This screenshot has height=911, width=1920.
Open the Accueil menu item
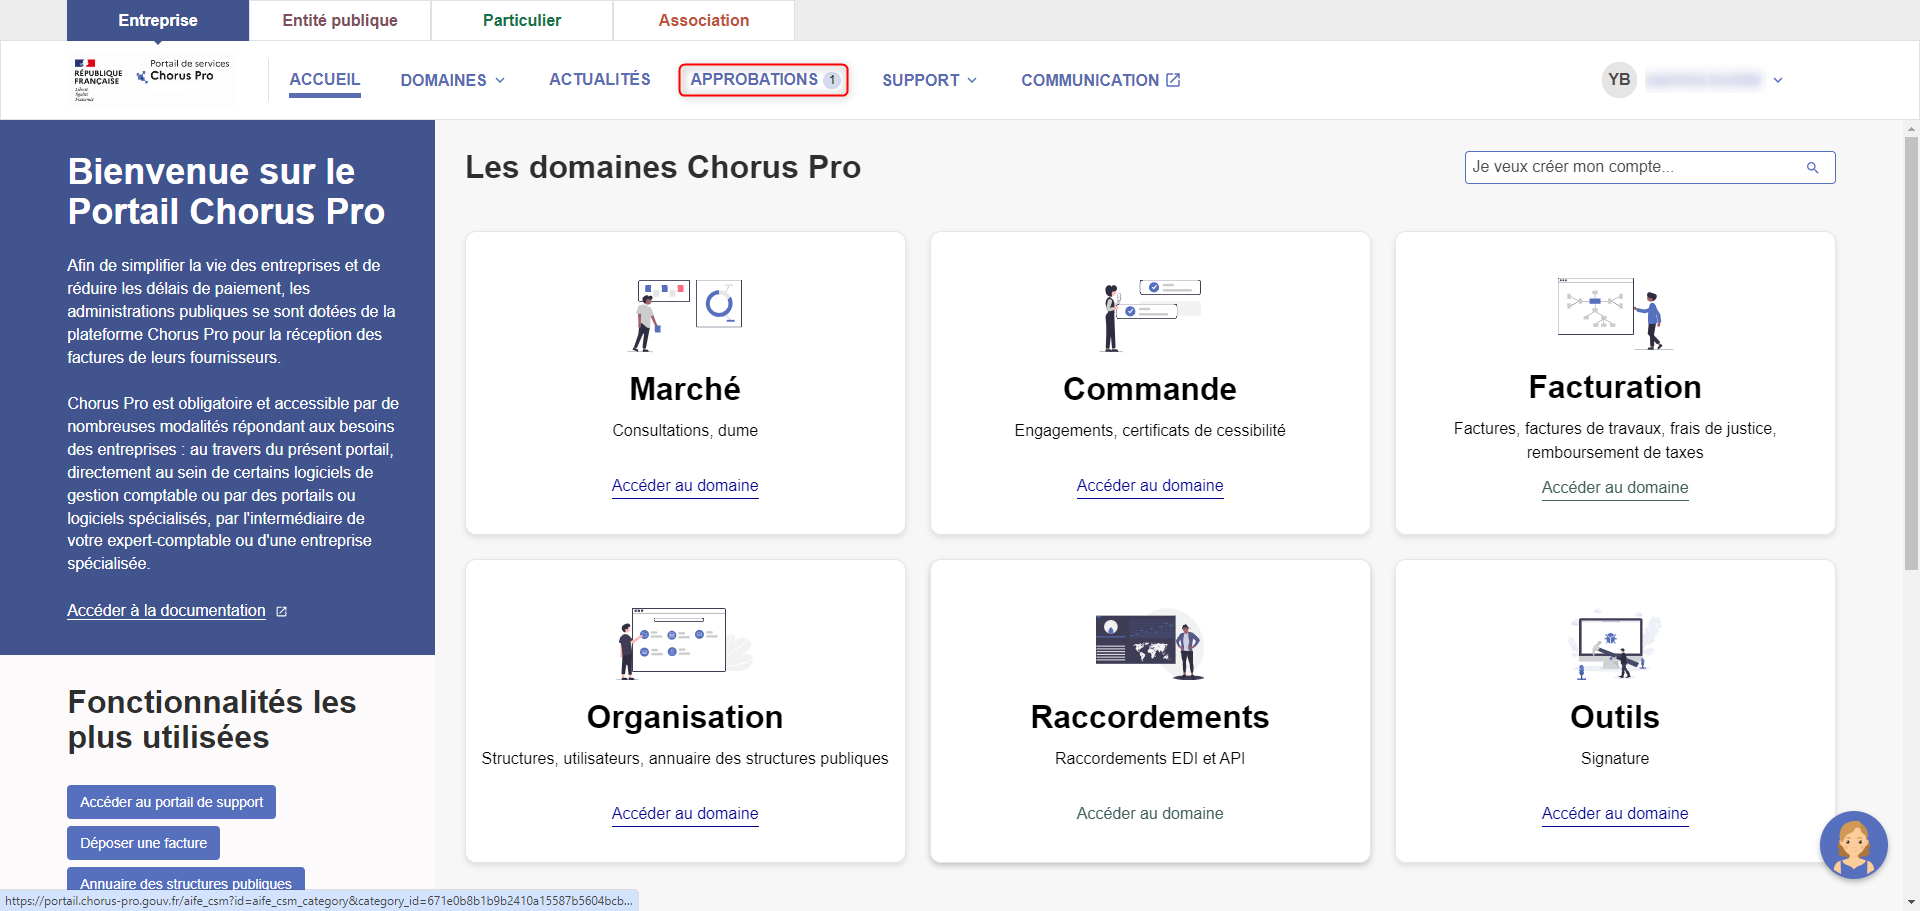pyautogui.click(x=325, y=80)
